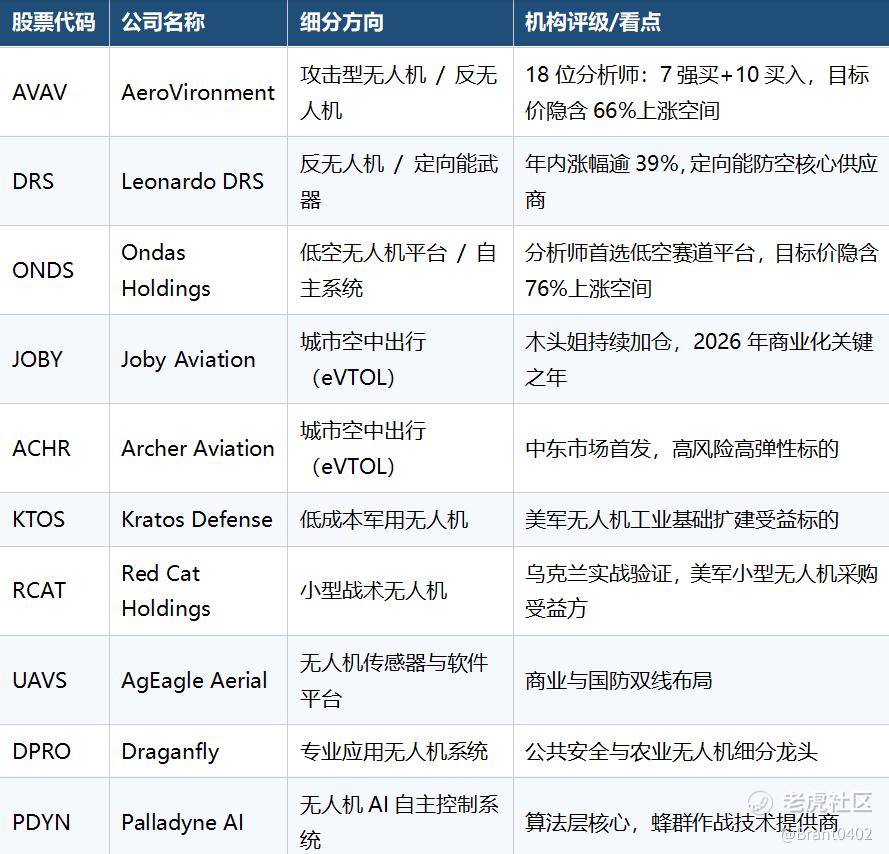The width and height of the screenshot is (889, 854).
Task: Select the ACHR ticker cell
Action: (x=54, y=448)
